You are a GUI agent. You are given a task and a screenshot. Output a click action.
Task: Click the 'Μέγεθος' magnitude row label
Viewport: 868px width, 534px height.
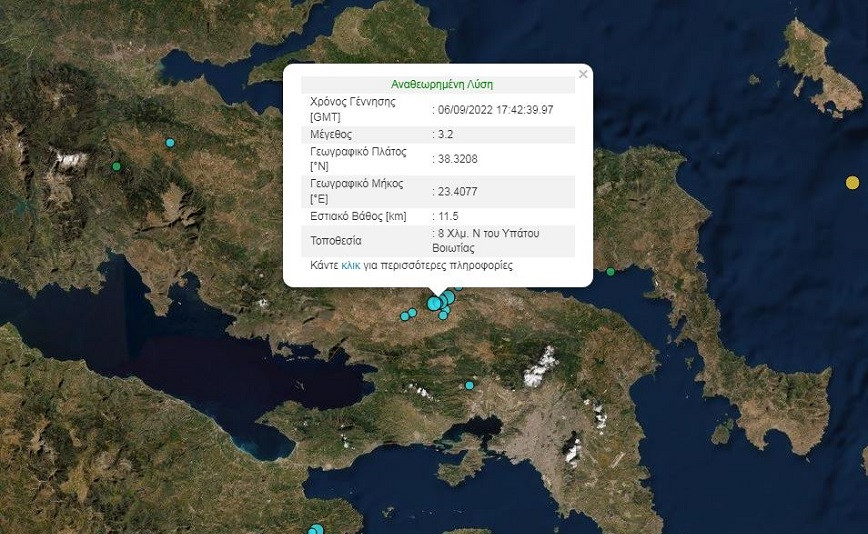[332, 134]
